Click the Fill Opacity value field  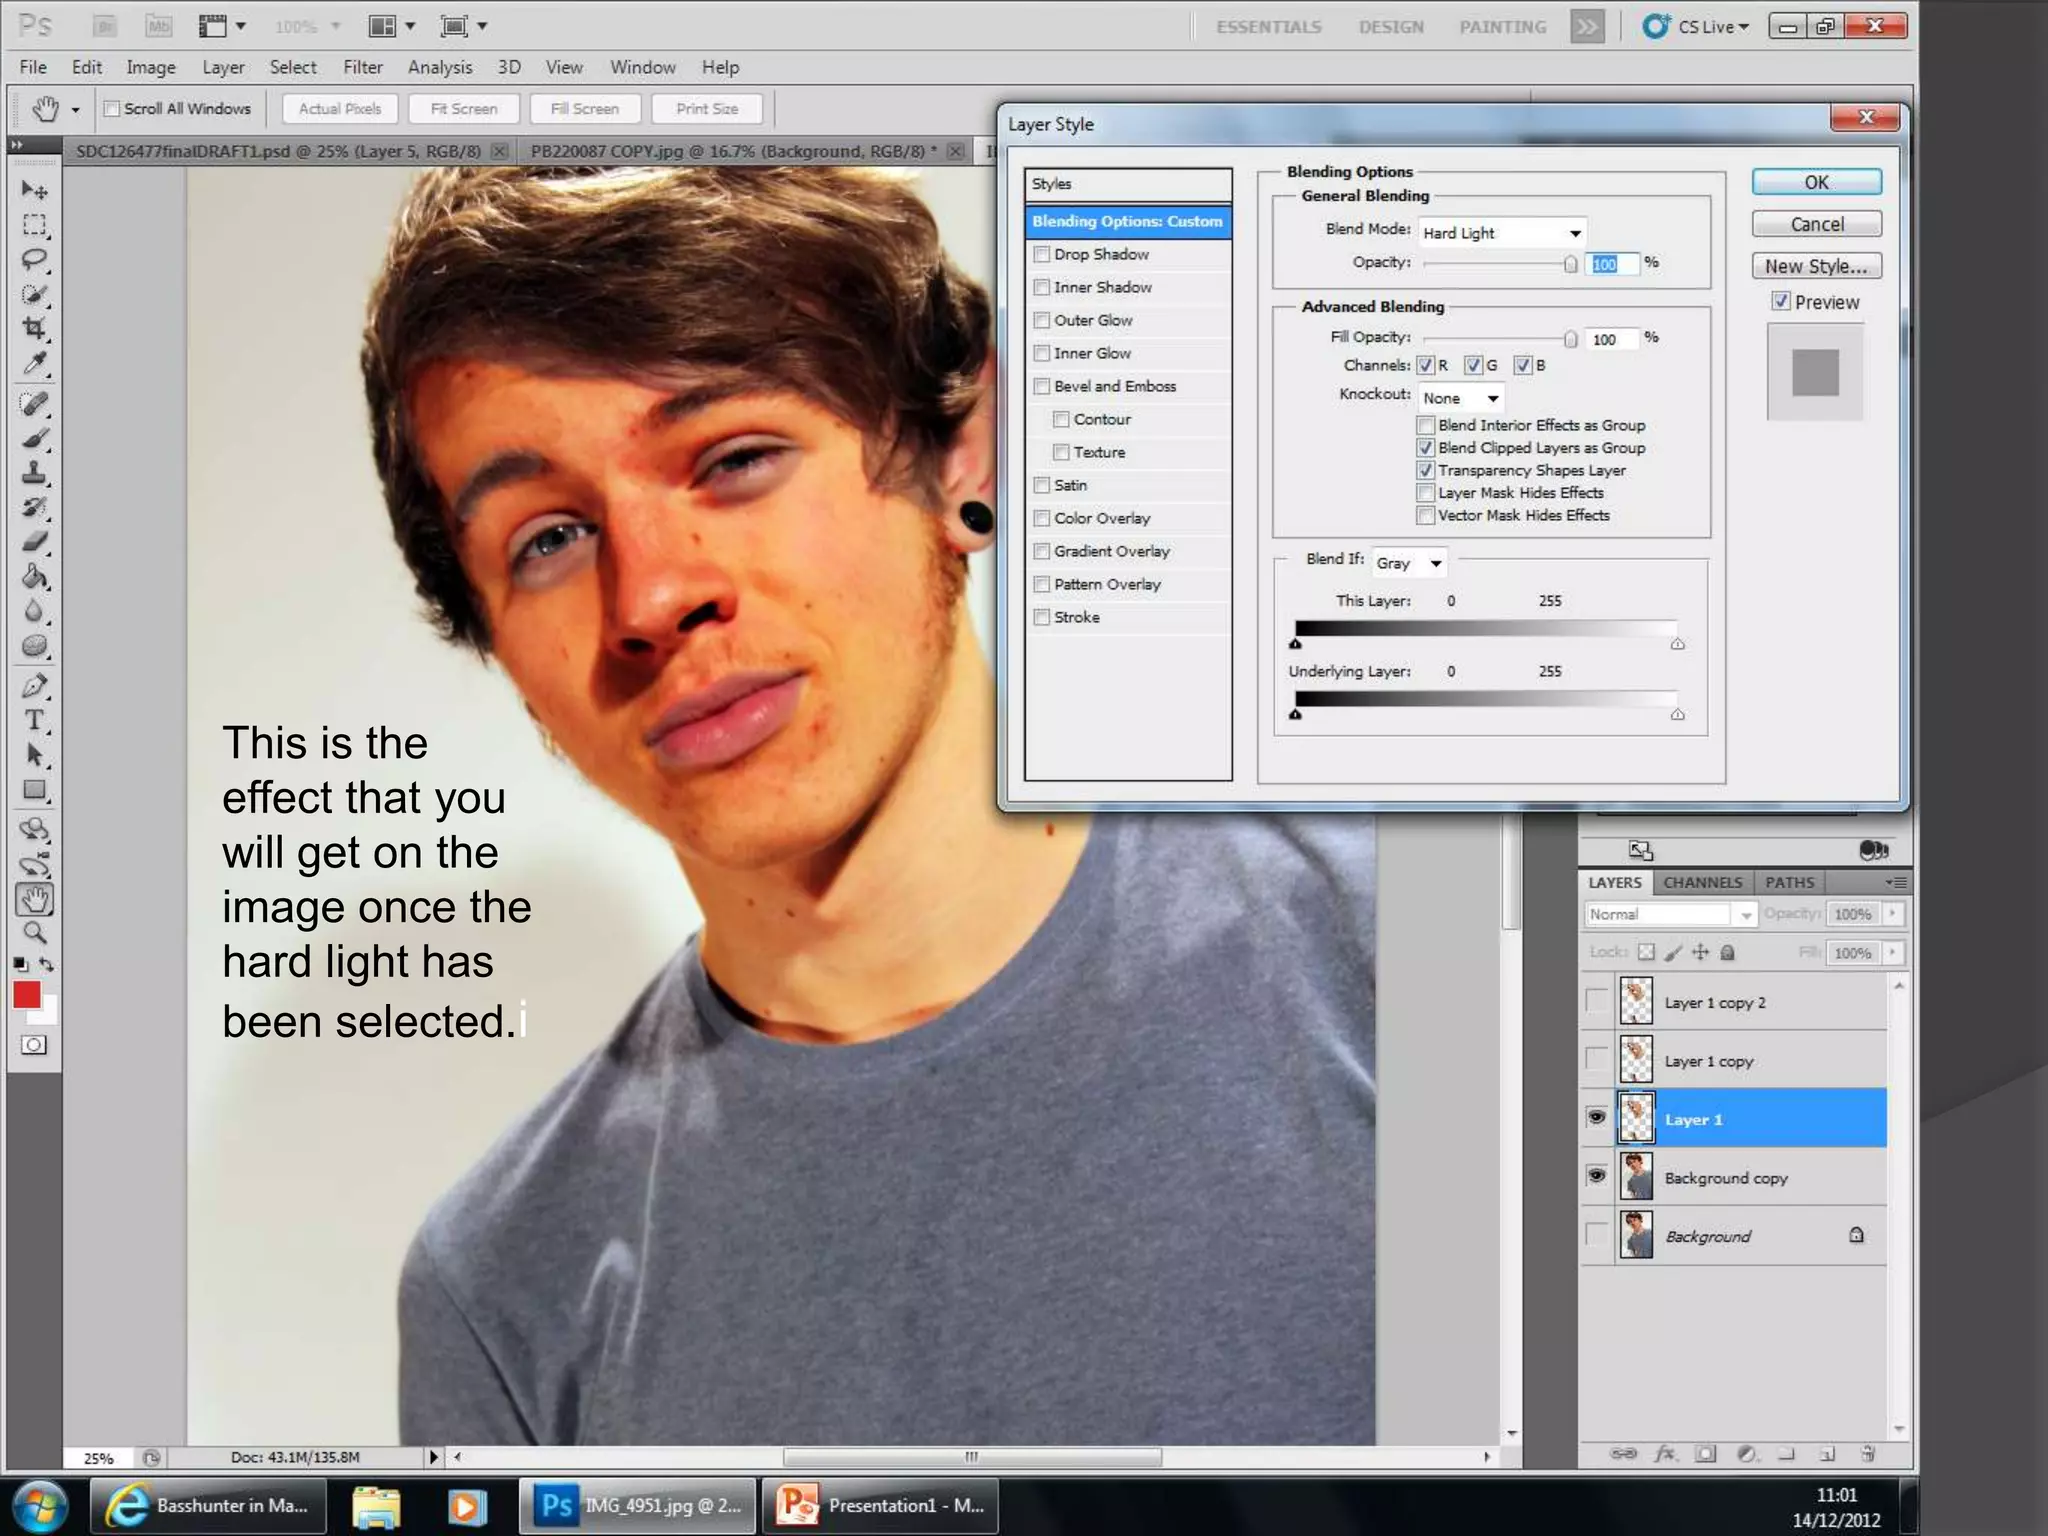point(1613,339)
